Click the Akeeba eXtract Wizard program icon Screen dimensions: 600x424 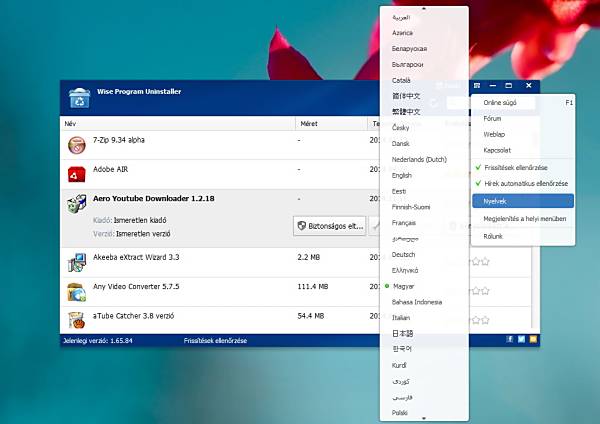[77, 263]
